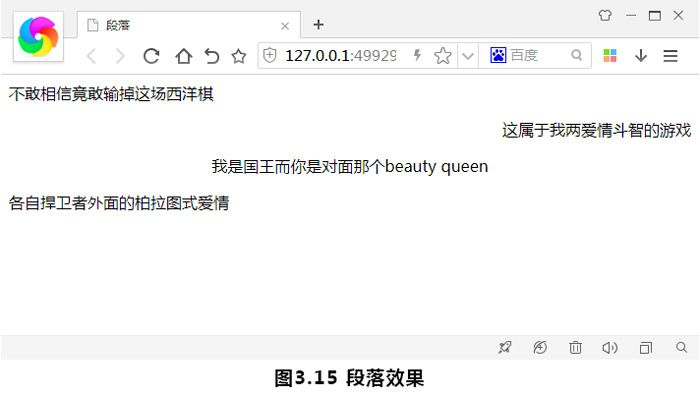Toggle speed mode lightning icon
The width and height of the screenshot is (700, 395).
417,55
